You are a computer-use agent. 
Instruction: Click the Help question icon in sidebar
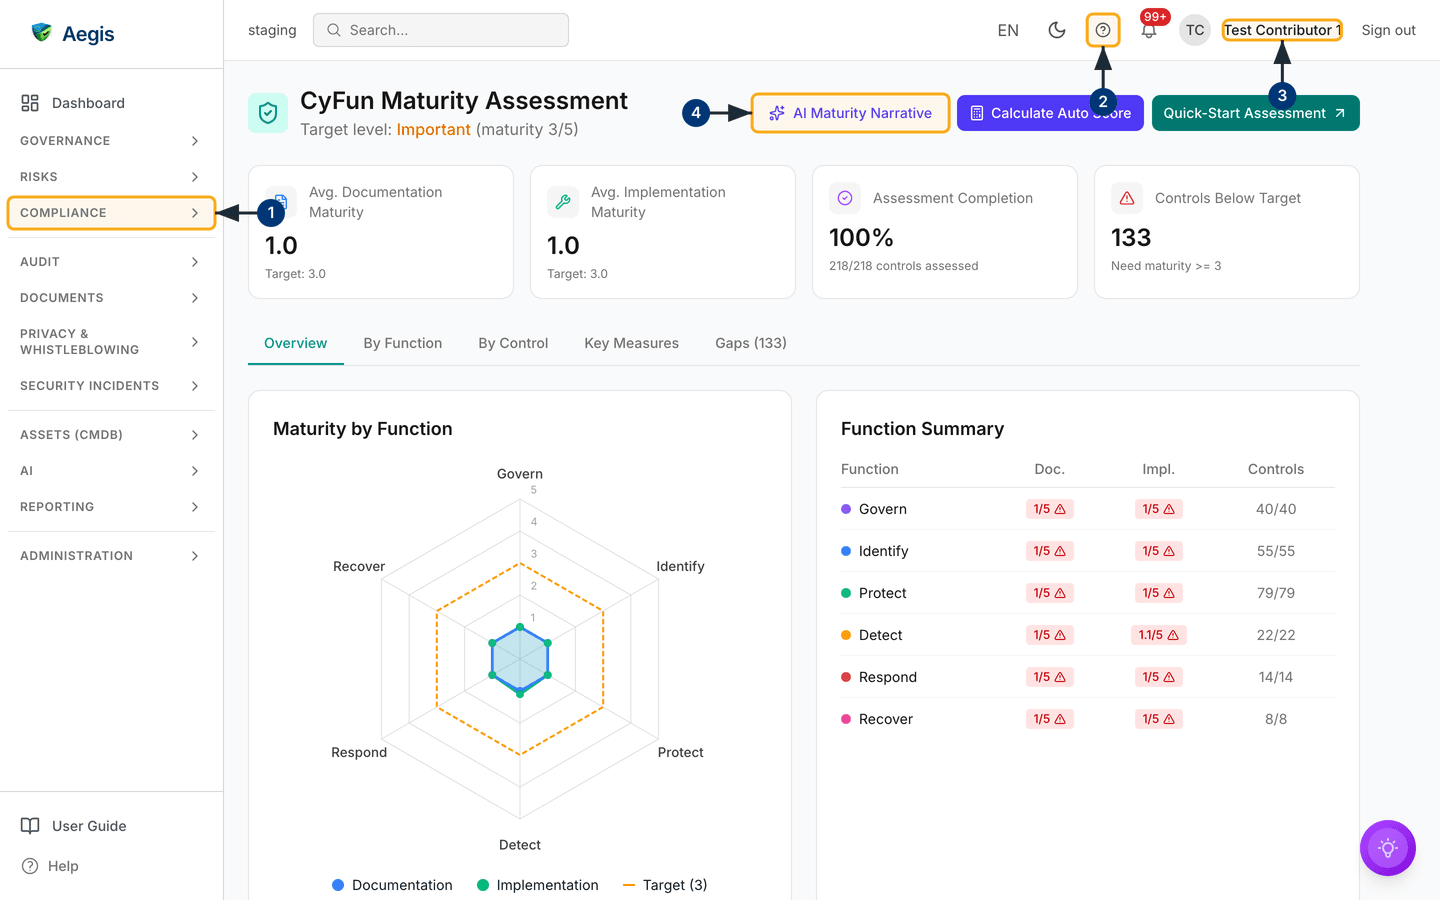pyautogui.click(x=30, y=866)
